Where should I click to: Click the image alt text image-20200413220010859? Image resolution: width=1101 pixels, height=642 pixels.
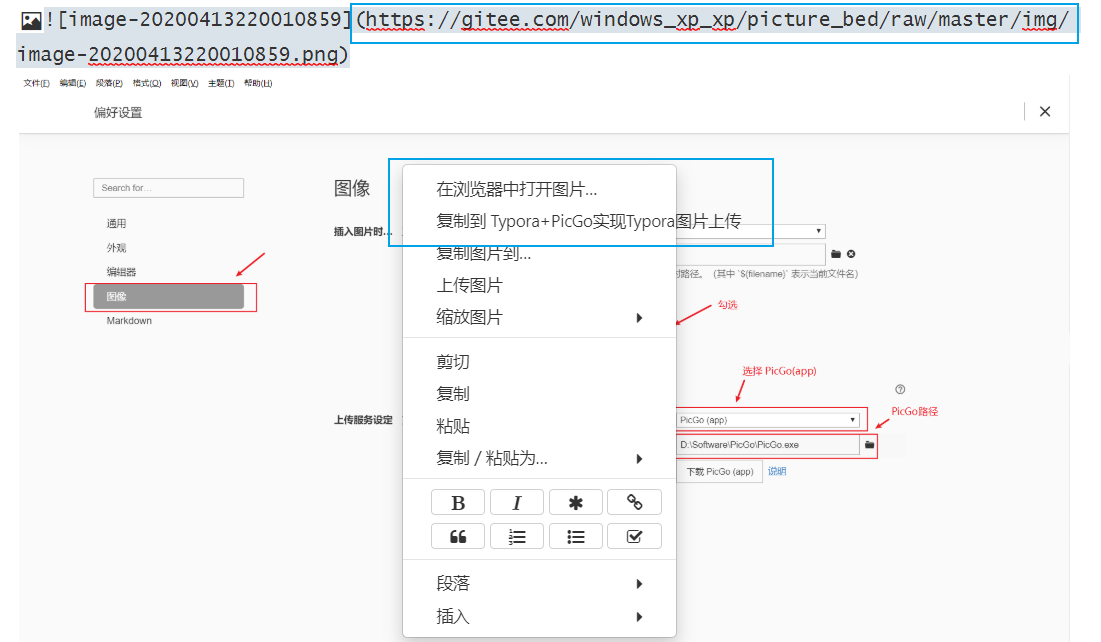click(205, 20)
